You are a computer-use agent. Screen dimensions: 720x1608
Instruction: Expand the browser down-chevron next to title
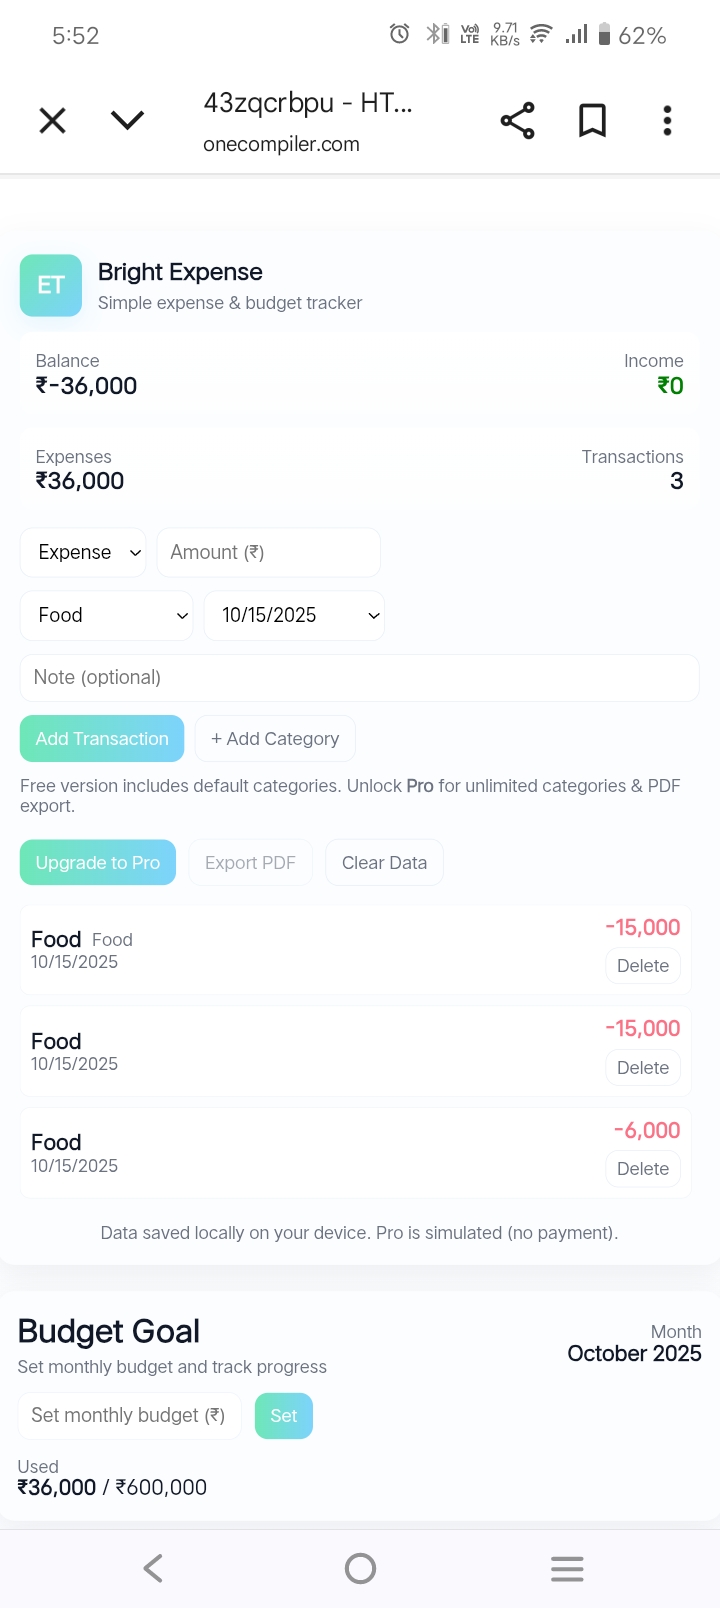click(127, 121)
